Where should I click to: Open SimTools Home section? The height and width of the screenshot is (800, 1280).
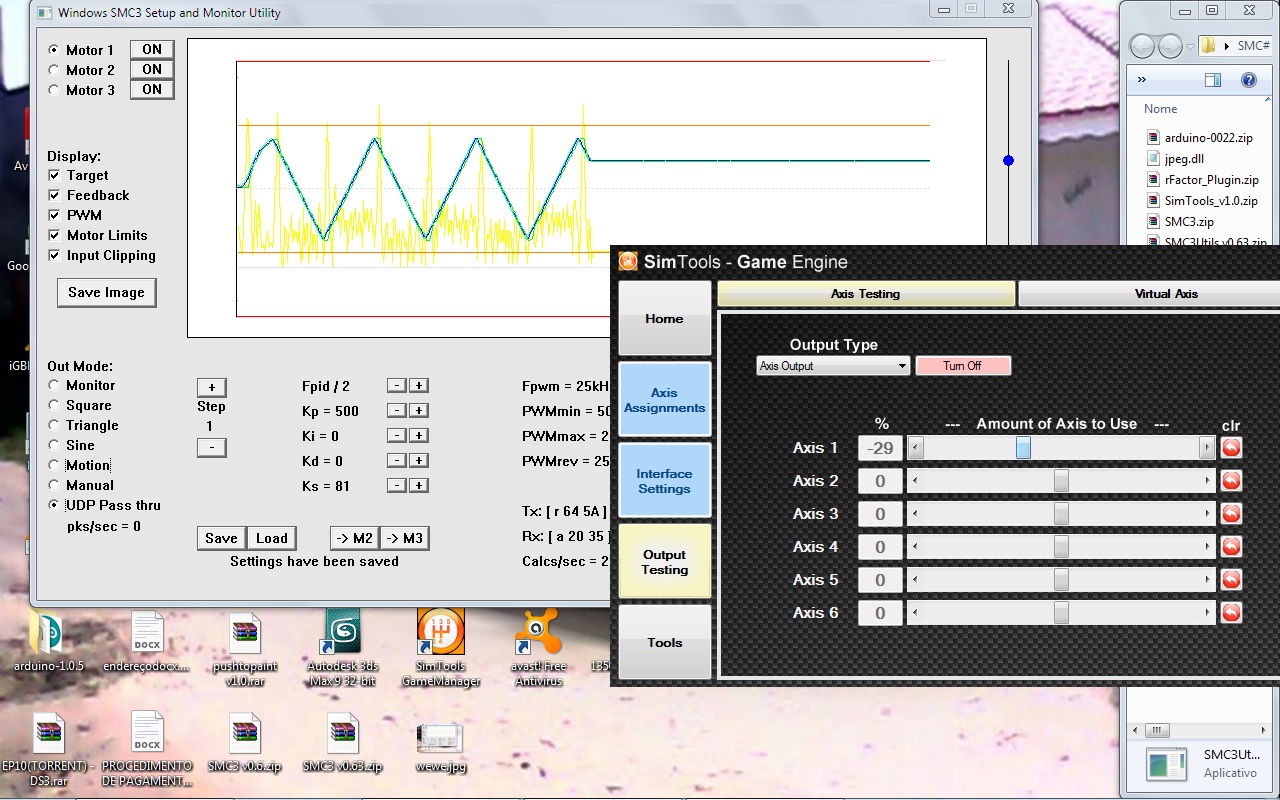(x=664, y=318)
